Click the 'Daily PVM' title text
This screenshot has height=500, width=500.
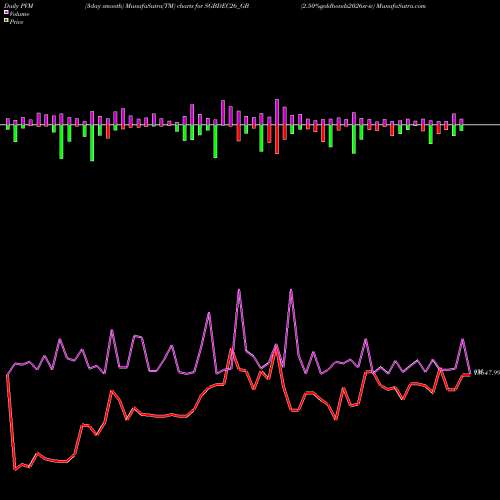pos(19,6)
